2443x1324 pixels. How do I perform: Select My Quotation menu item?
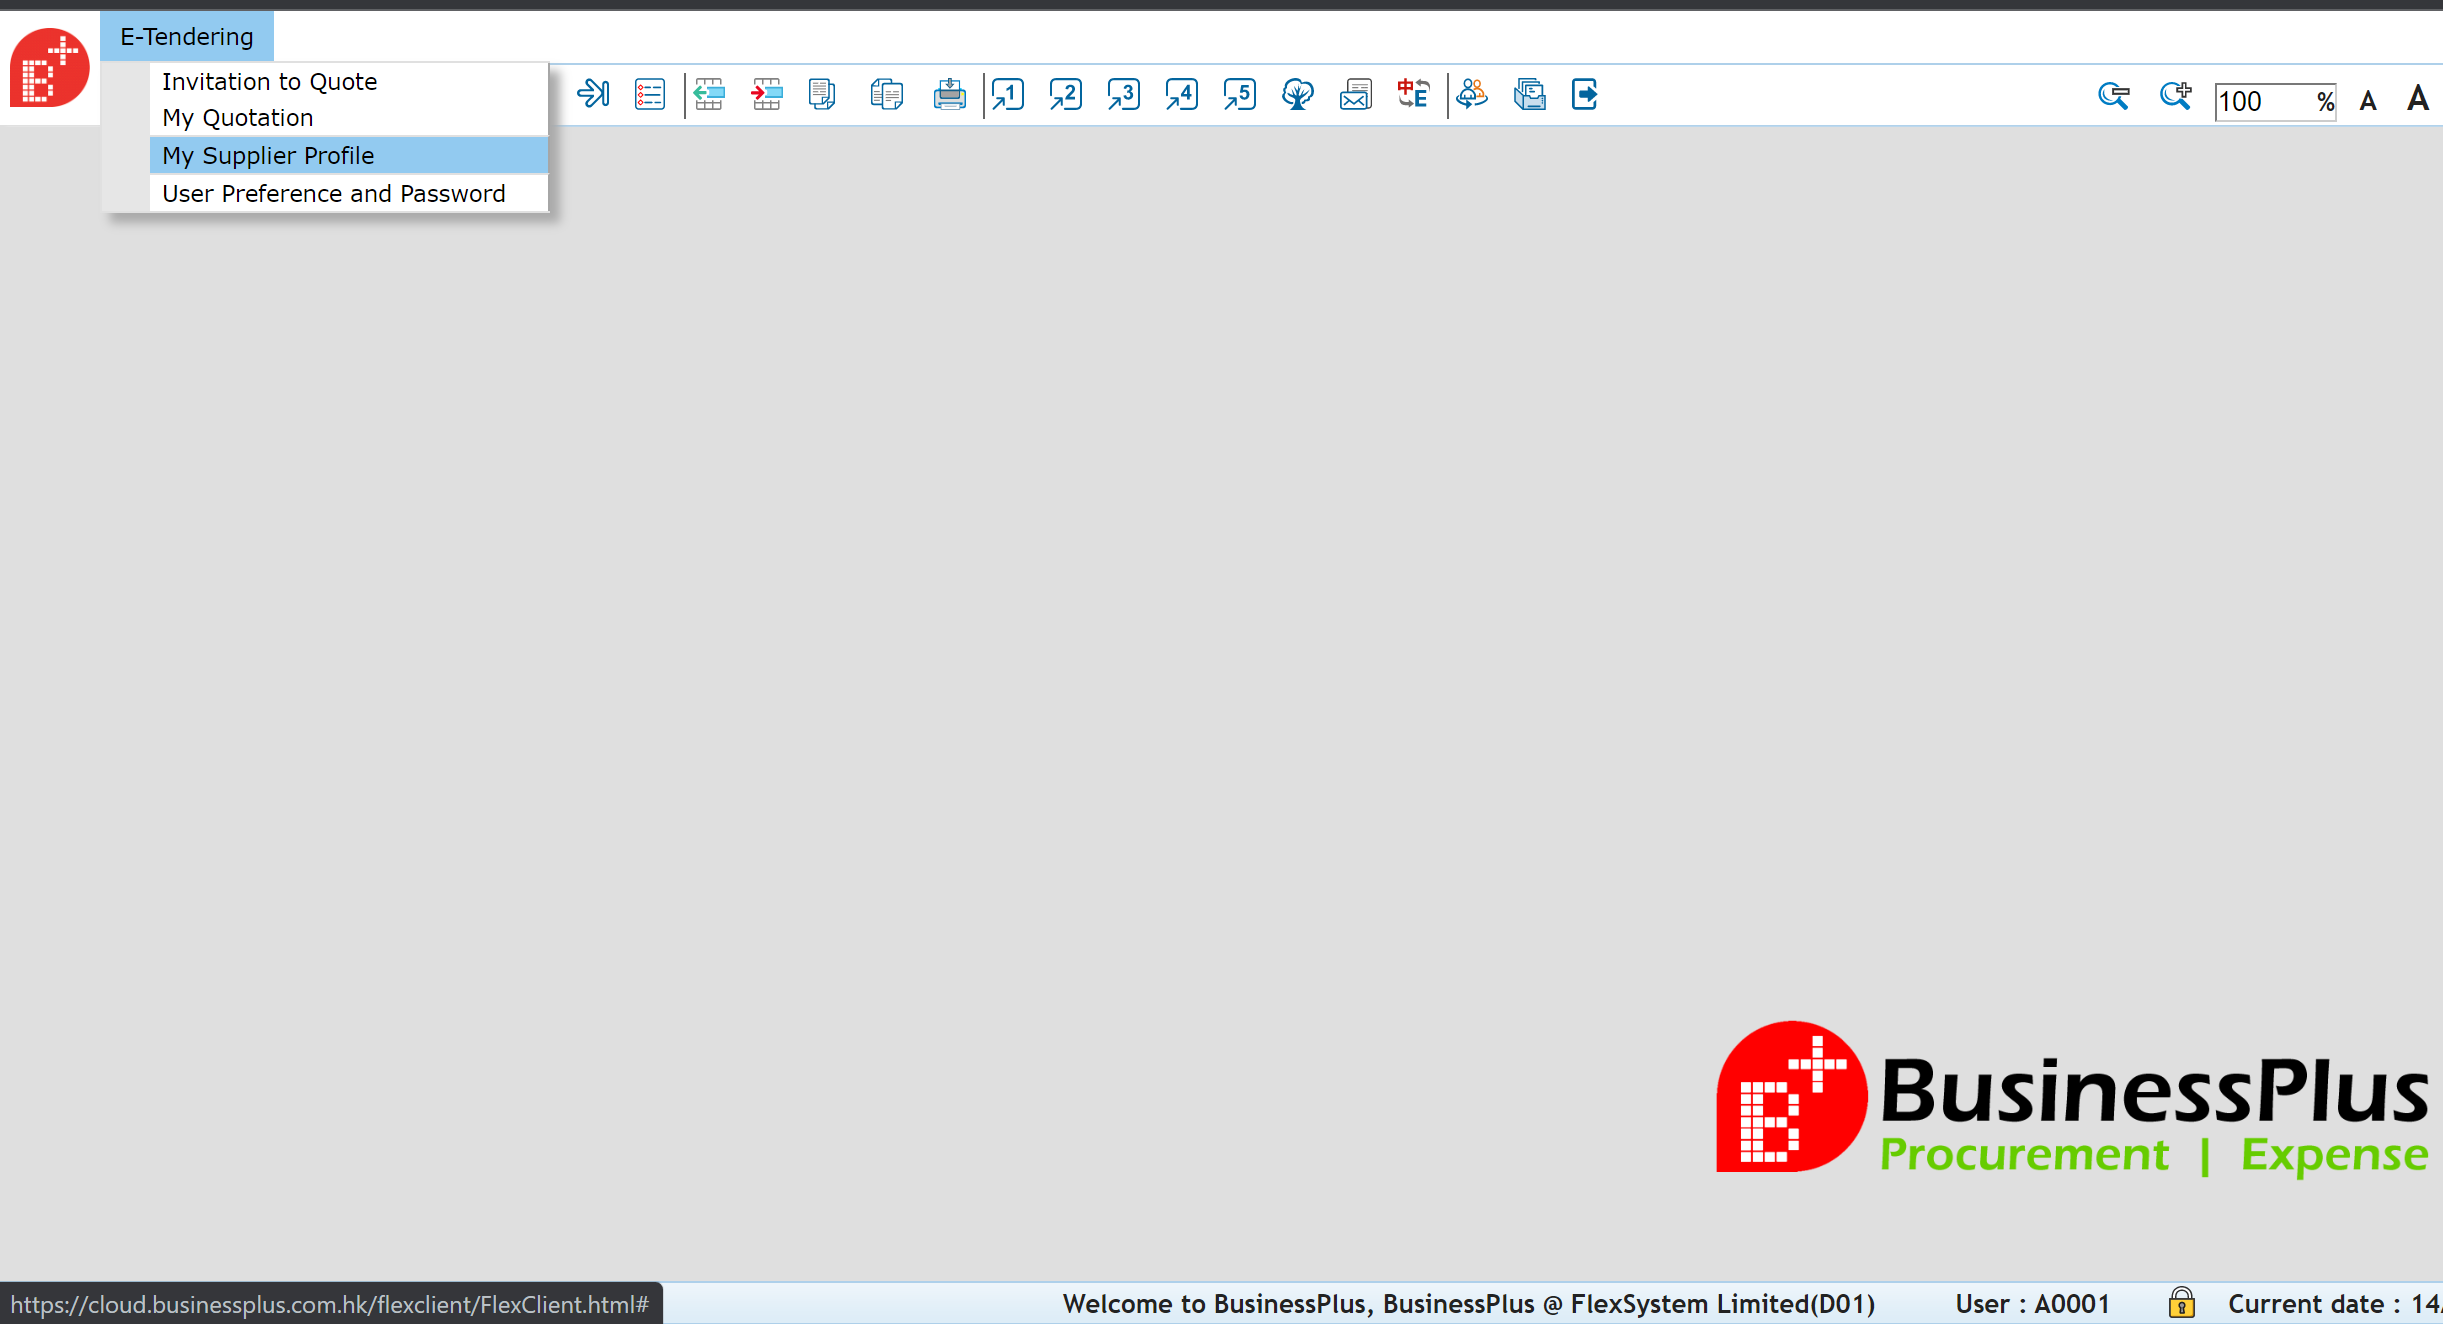[x=349, y=117]
